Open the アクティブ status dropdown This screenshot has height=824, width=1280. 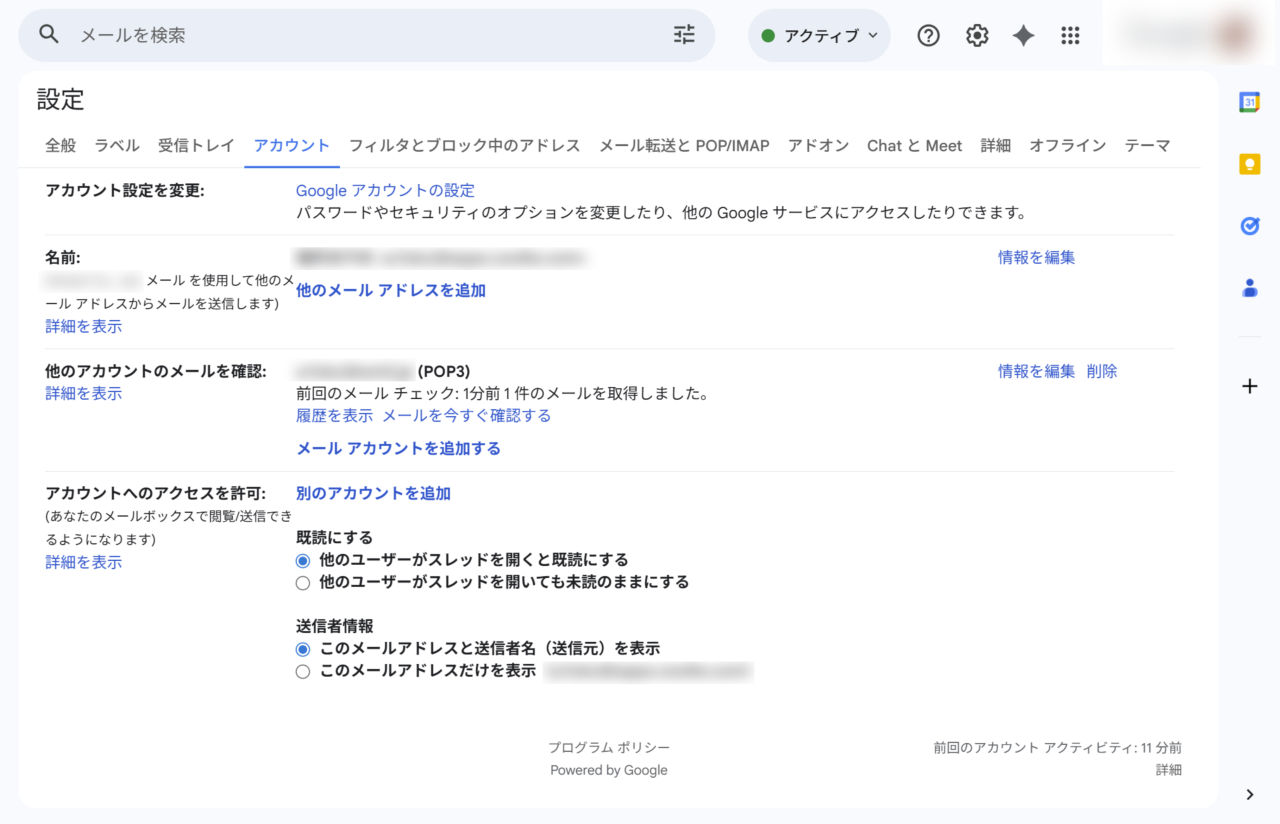[x=819, y=34]
